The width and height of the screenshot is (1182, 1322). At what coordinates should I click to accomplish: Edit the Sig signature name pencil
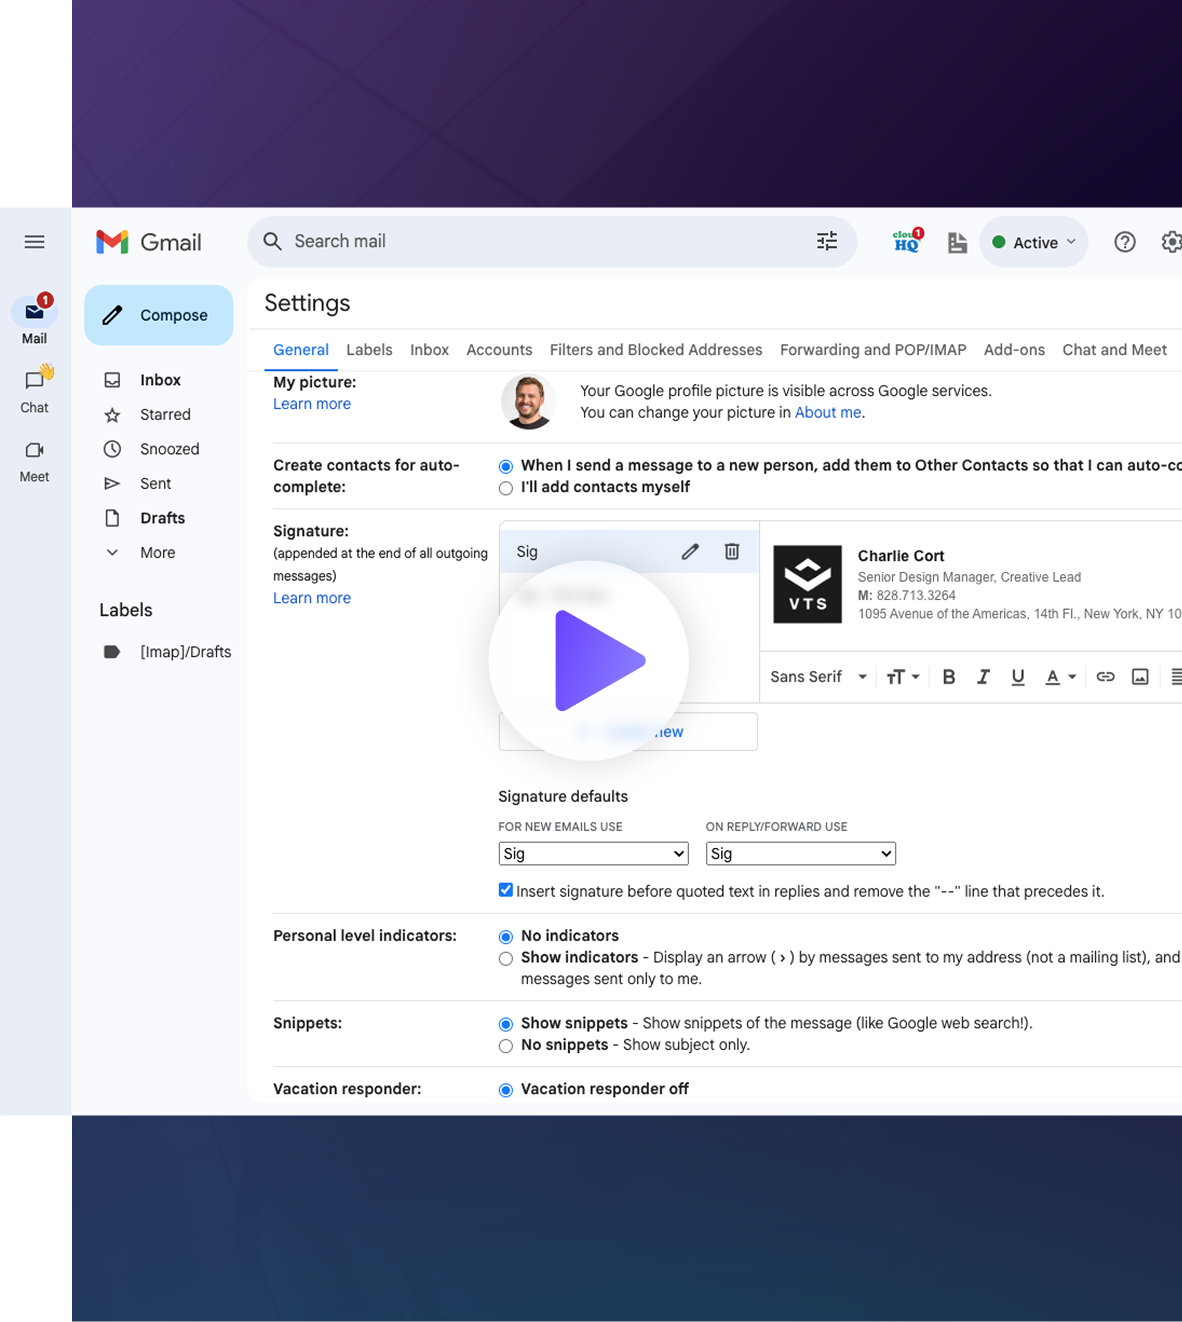pyautogui.click(x=690, y=552)
